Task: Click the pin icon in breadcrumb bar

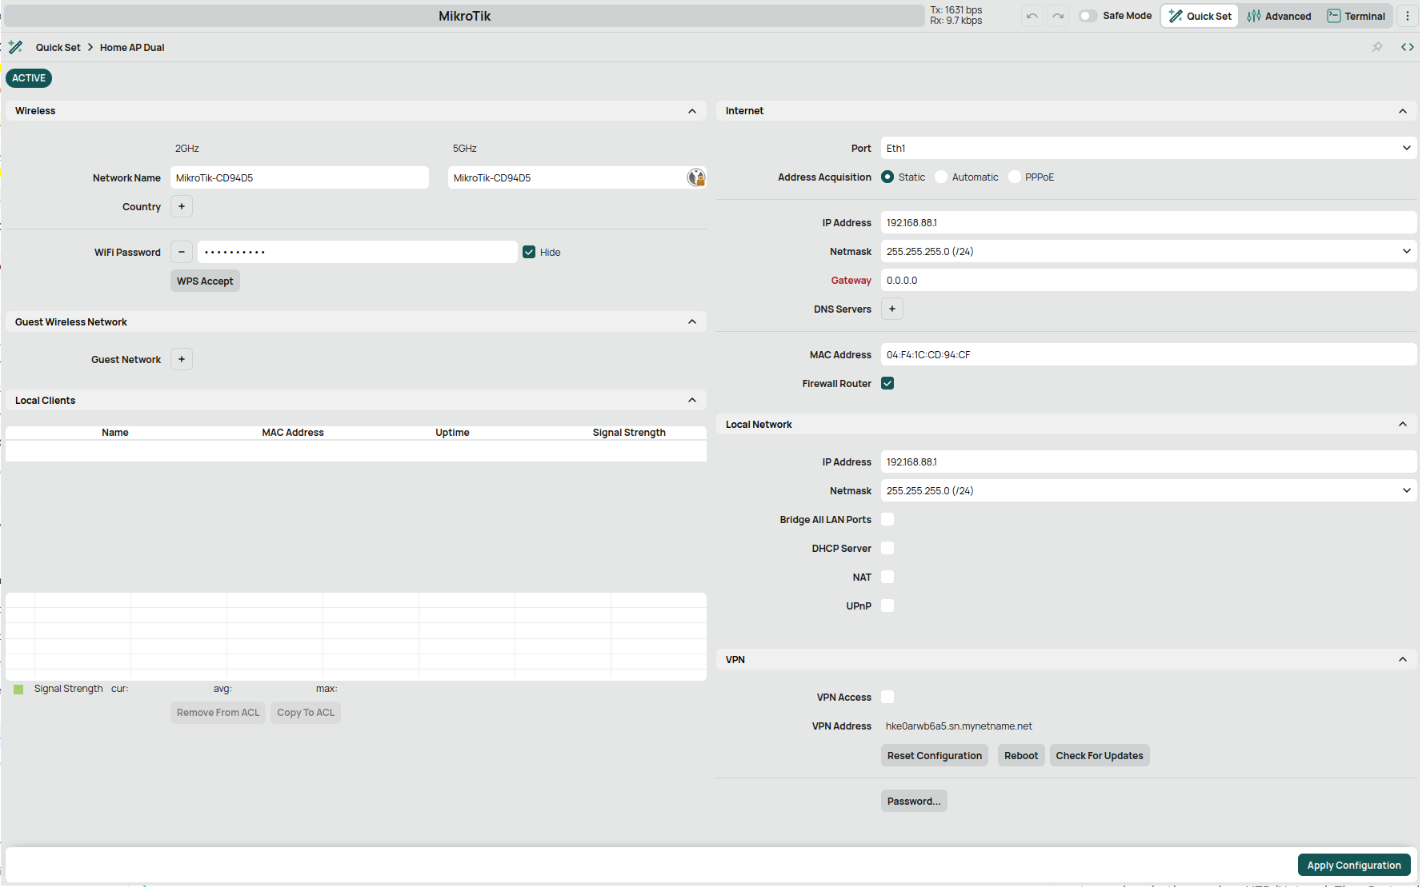Action: 1377,47
